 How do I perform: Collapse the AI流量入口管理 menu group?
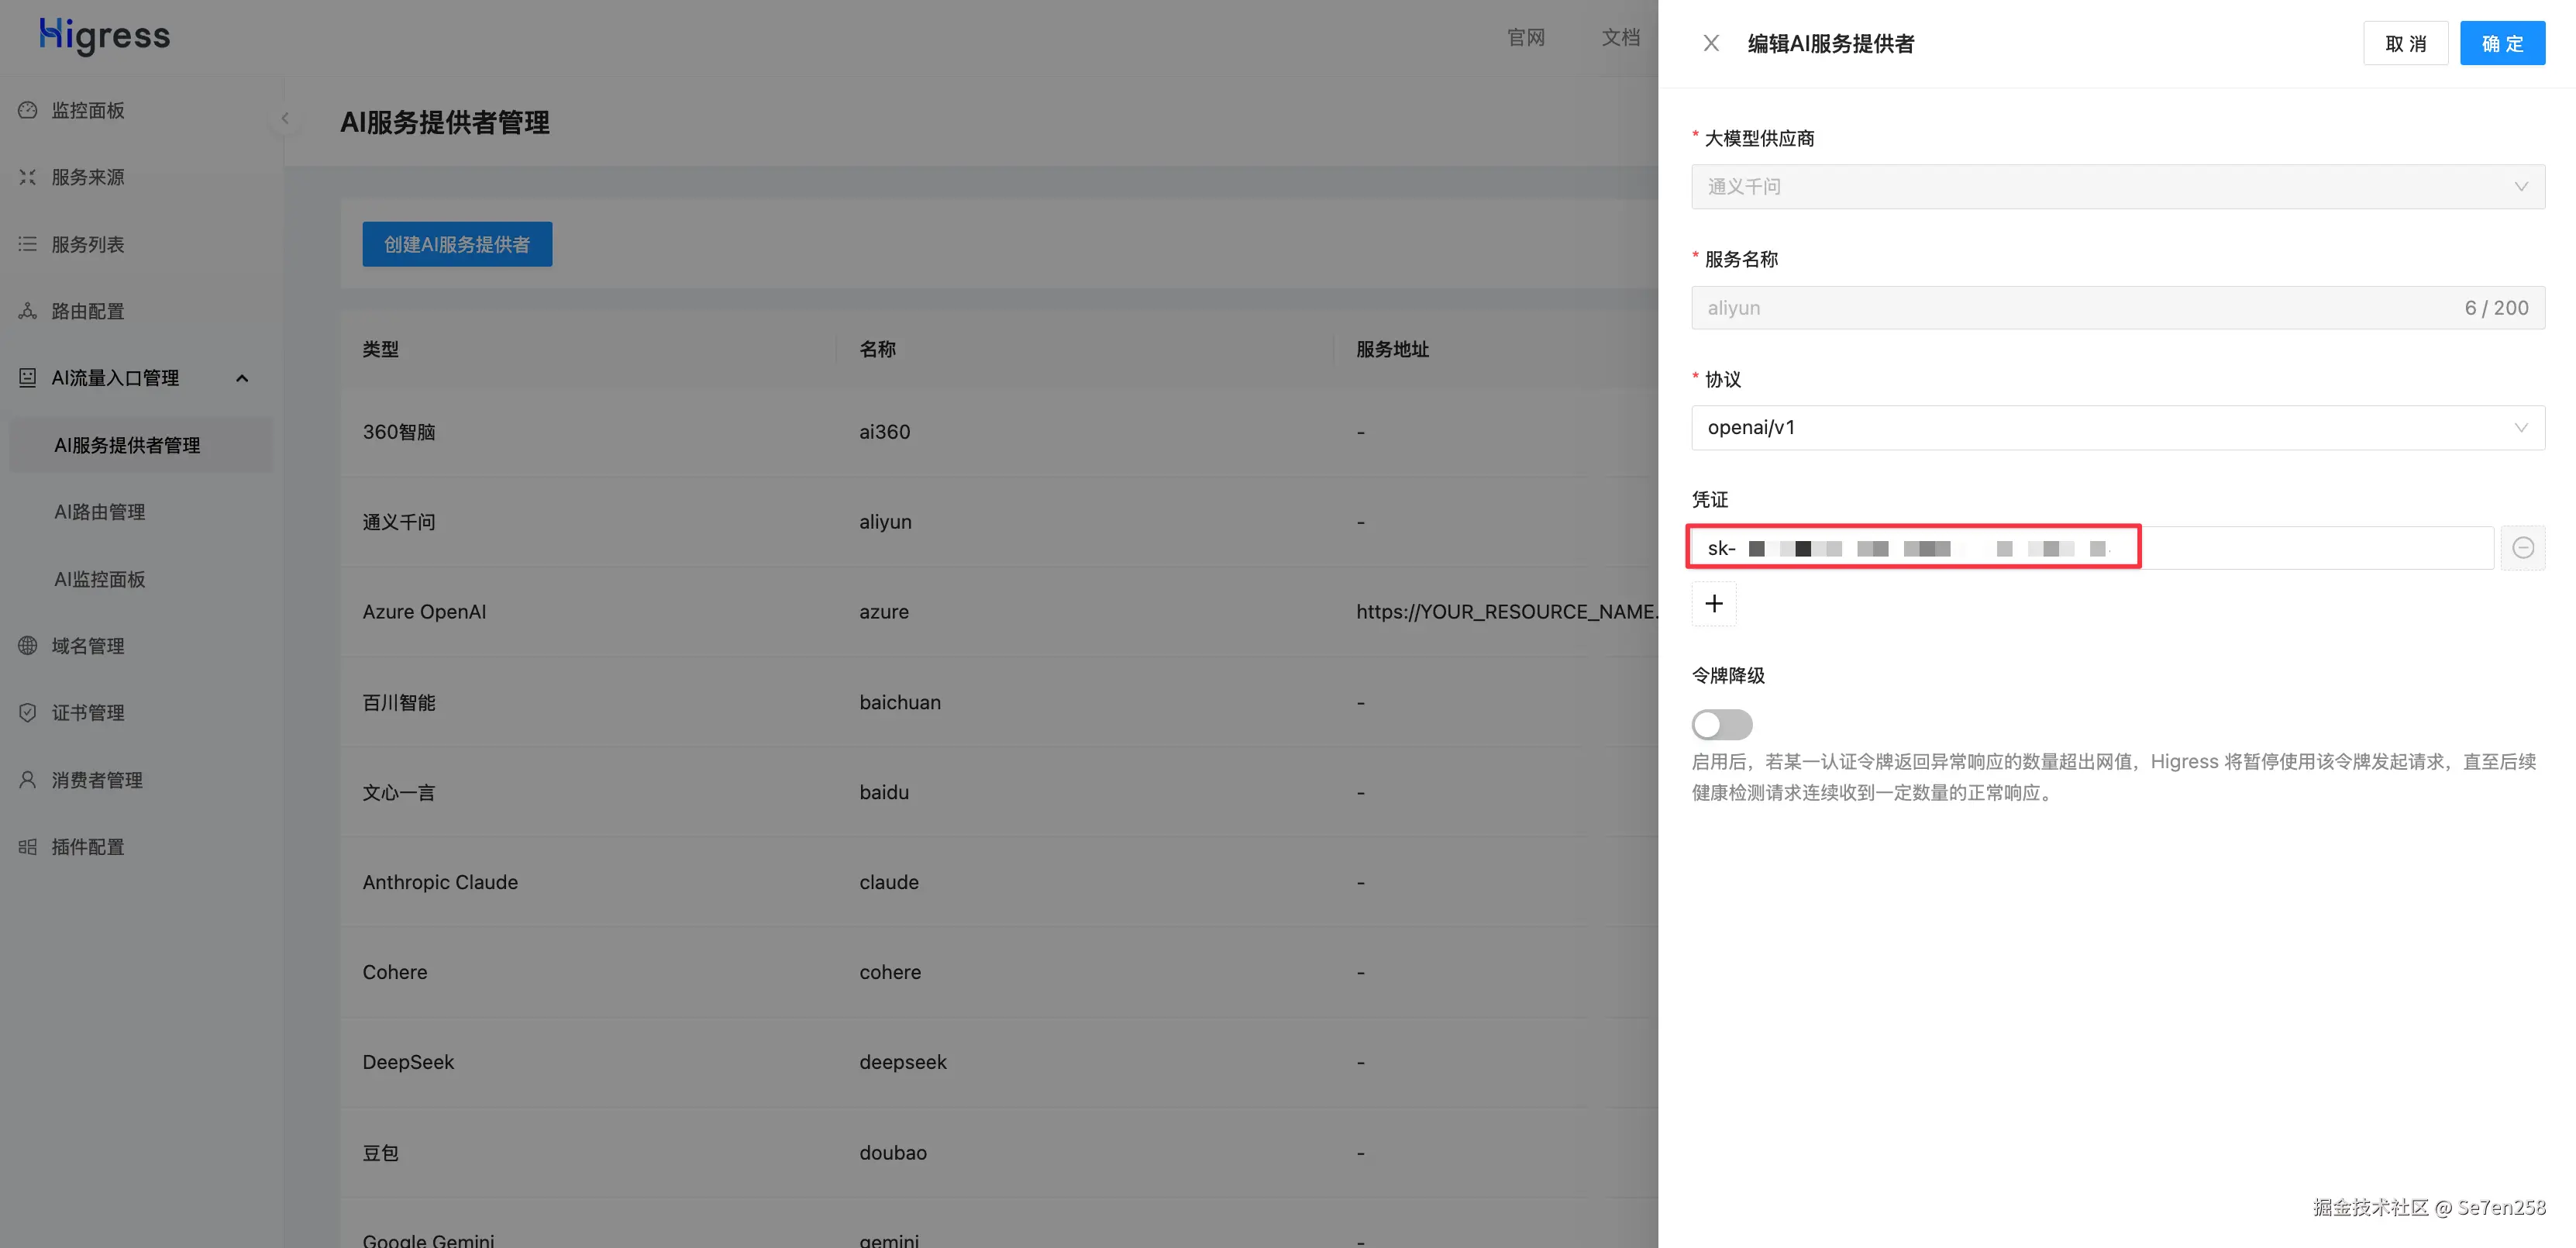tap(241, 378)
